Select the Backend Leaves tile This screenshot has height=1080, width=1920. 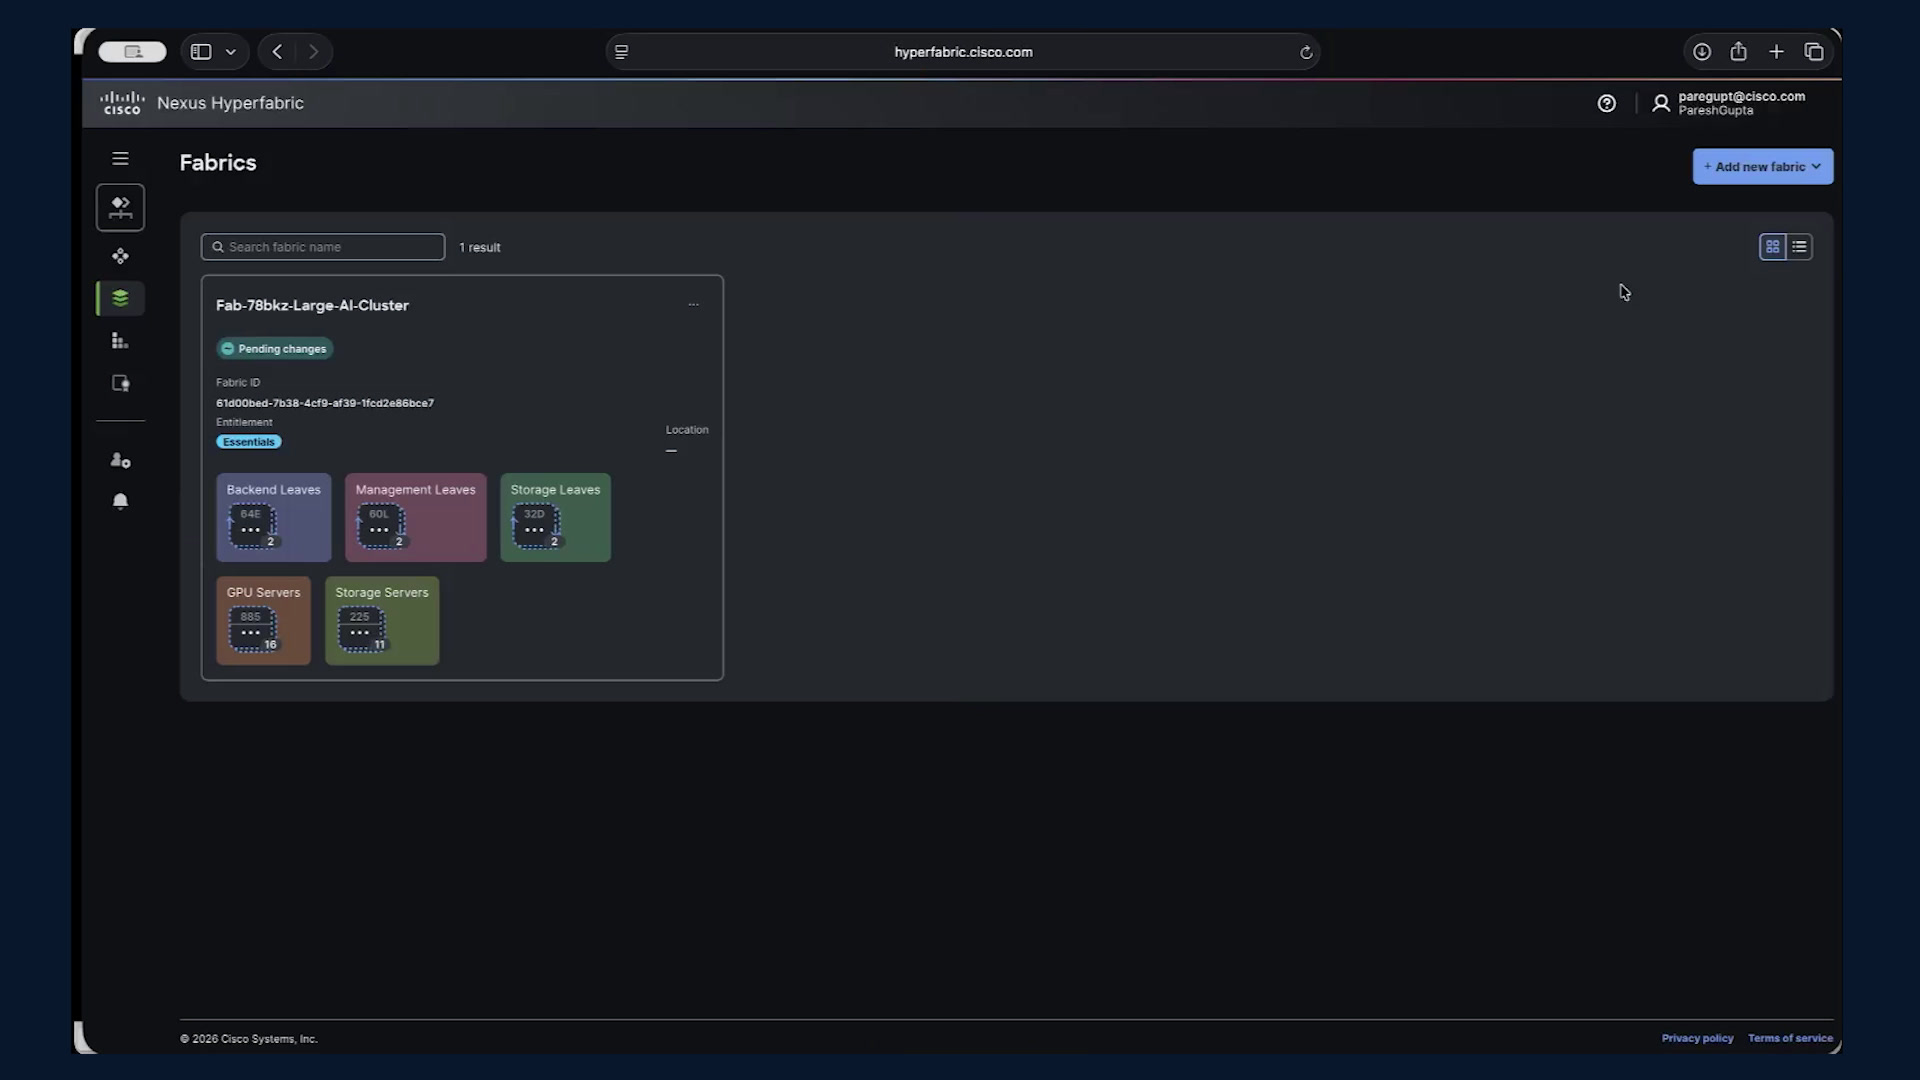click(x=273, y=517)
